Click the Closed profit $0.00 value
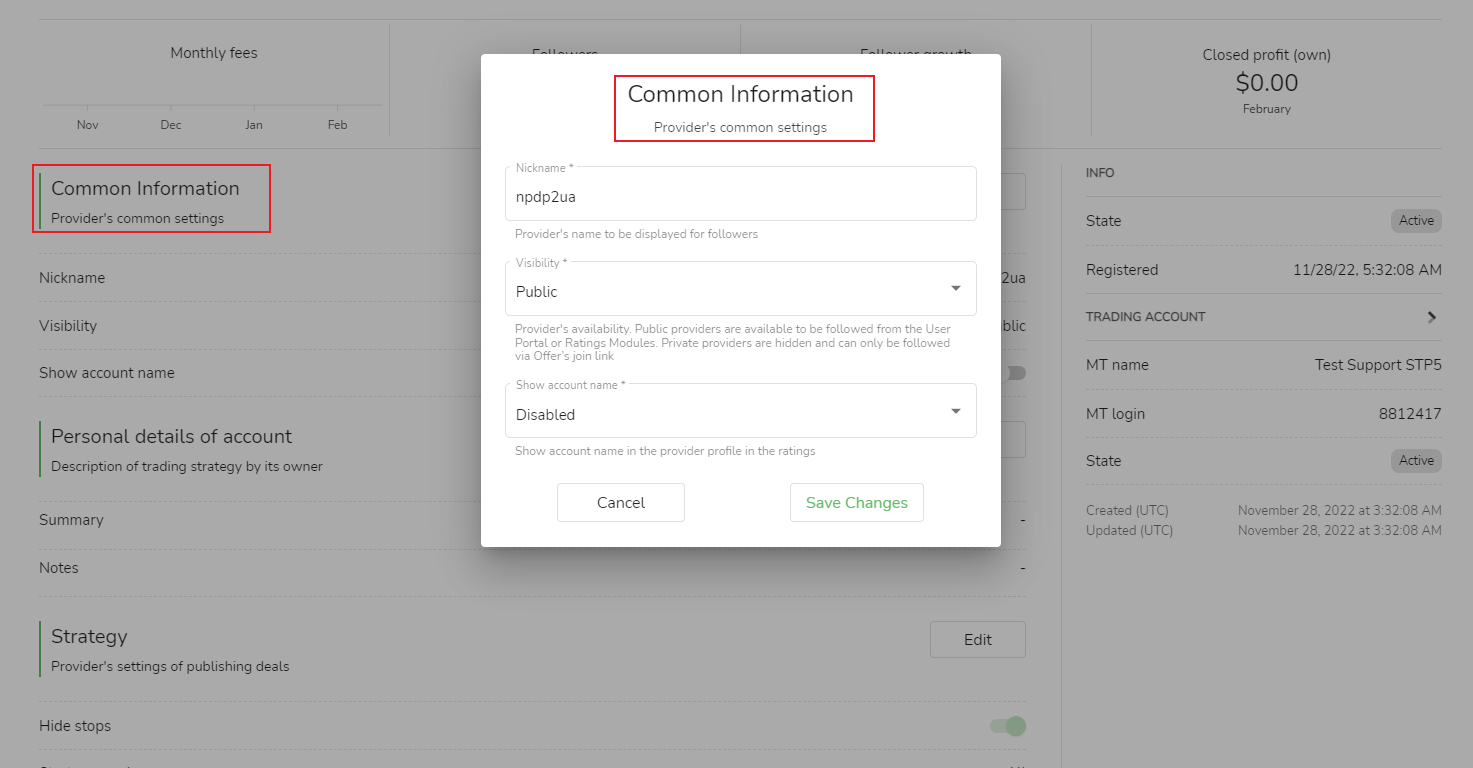 (1266, 83)
